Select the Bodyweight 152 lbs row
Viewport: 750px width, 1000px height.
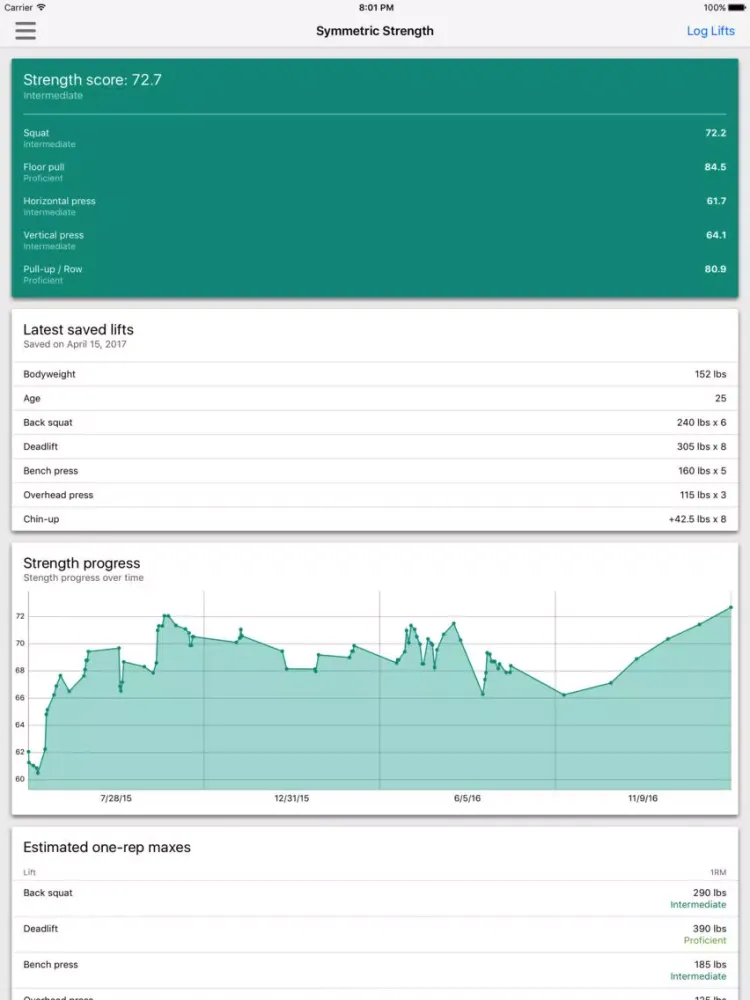[375, 374]
